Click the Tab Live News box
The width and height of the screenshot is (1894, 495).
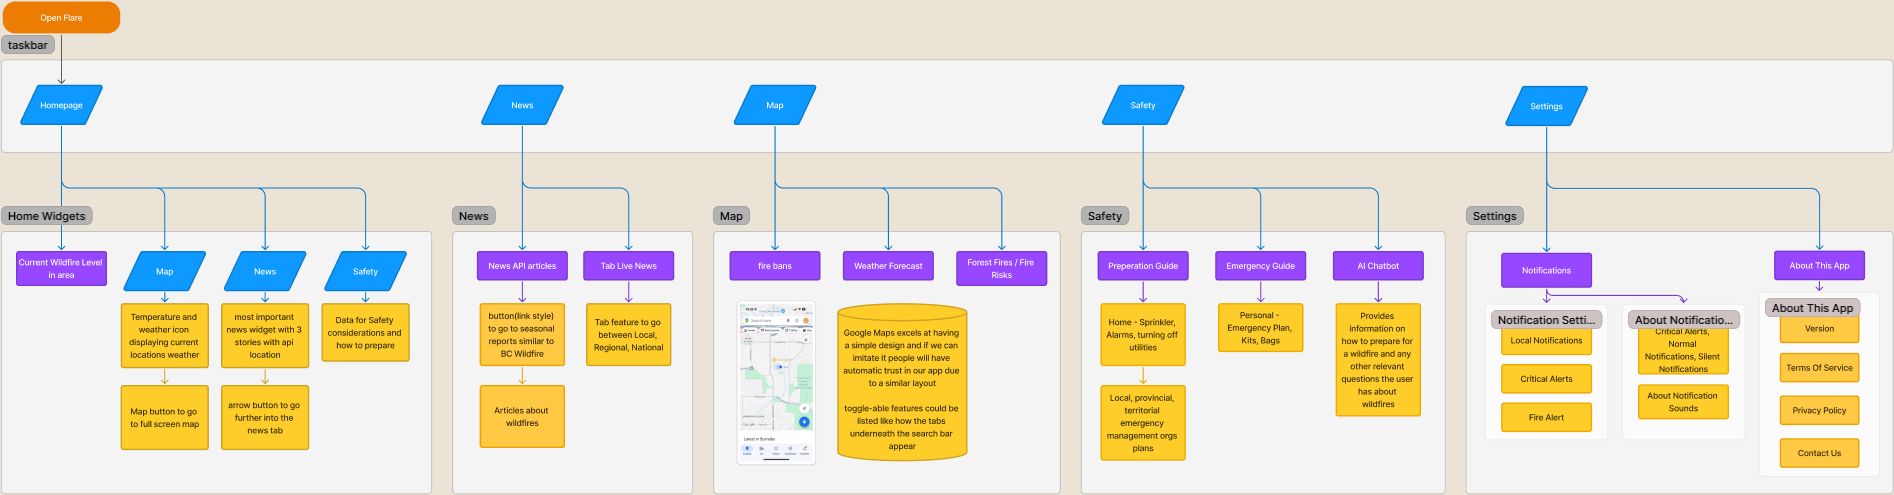(628, 266)
